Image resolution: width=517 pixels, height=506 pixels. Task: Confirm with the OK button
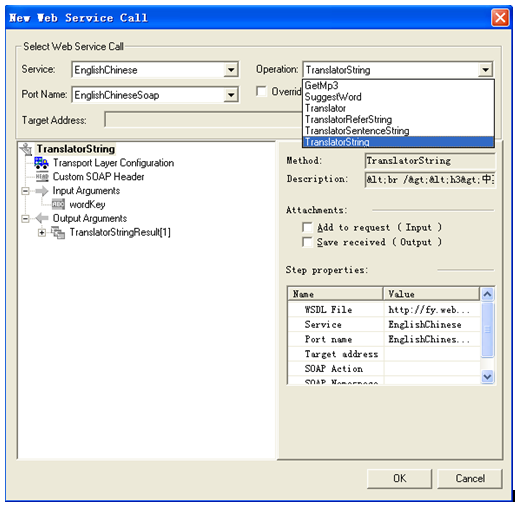click(399, 479)
